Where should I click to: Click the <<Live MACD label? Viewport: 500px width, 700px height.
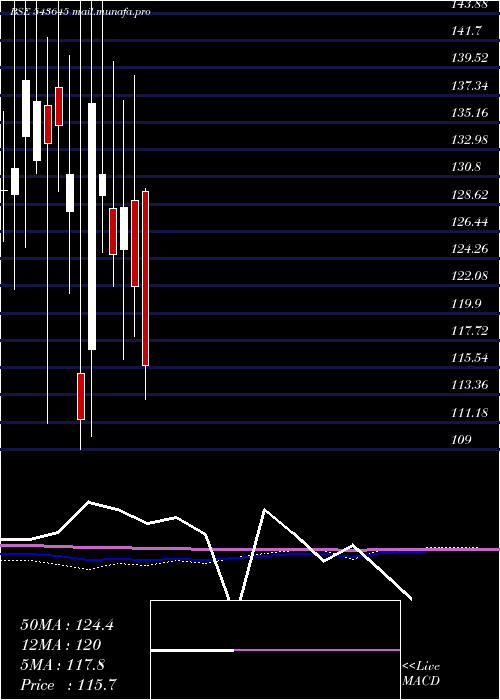tap(421, 673)
